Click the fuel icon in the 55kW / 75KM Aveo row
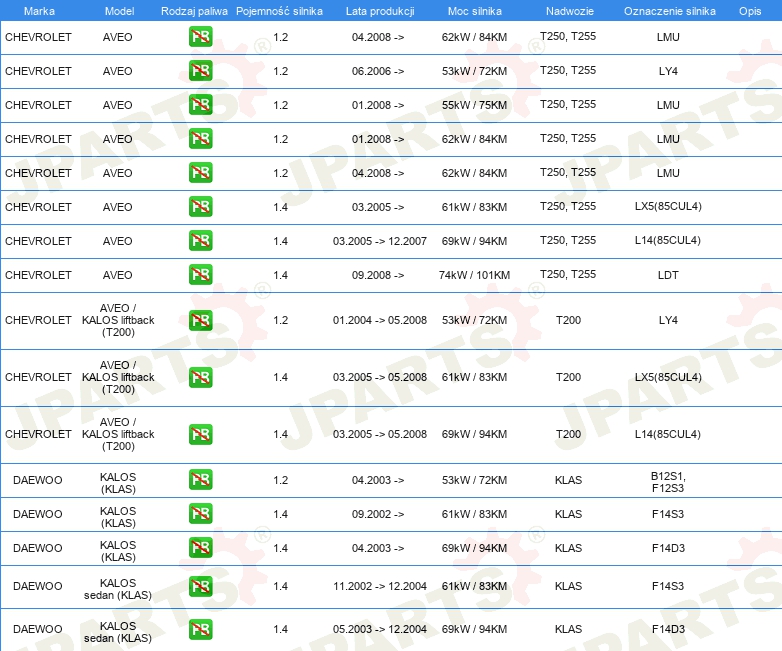Viewport: 782px width, 651px height. (x=200, y=105)
